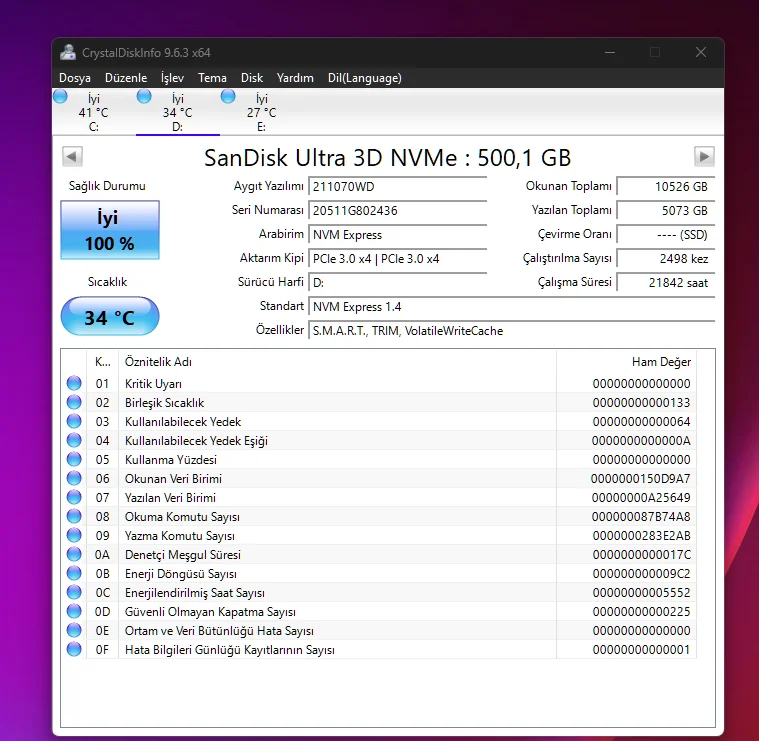Minimize the CrystalDiskInfo window
This screenshot has width=759, height=741.
(610, 52)
